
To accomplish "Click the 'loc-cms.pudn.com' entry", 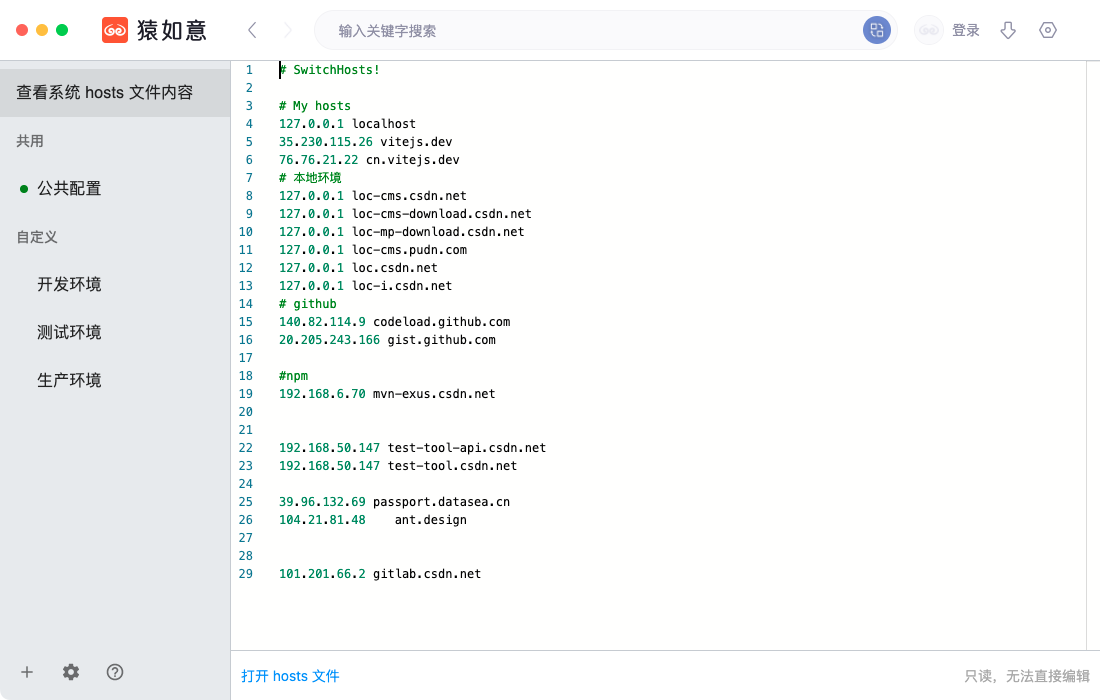I will [x=409, y=250].
